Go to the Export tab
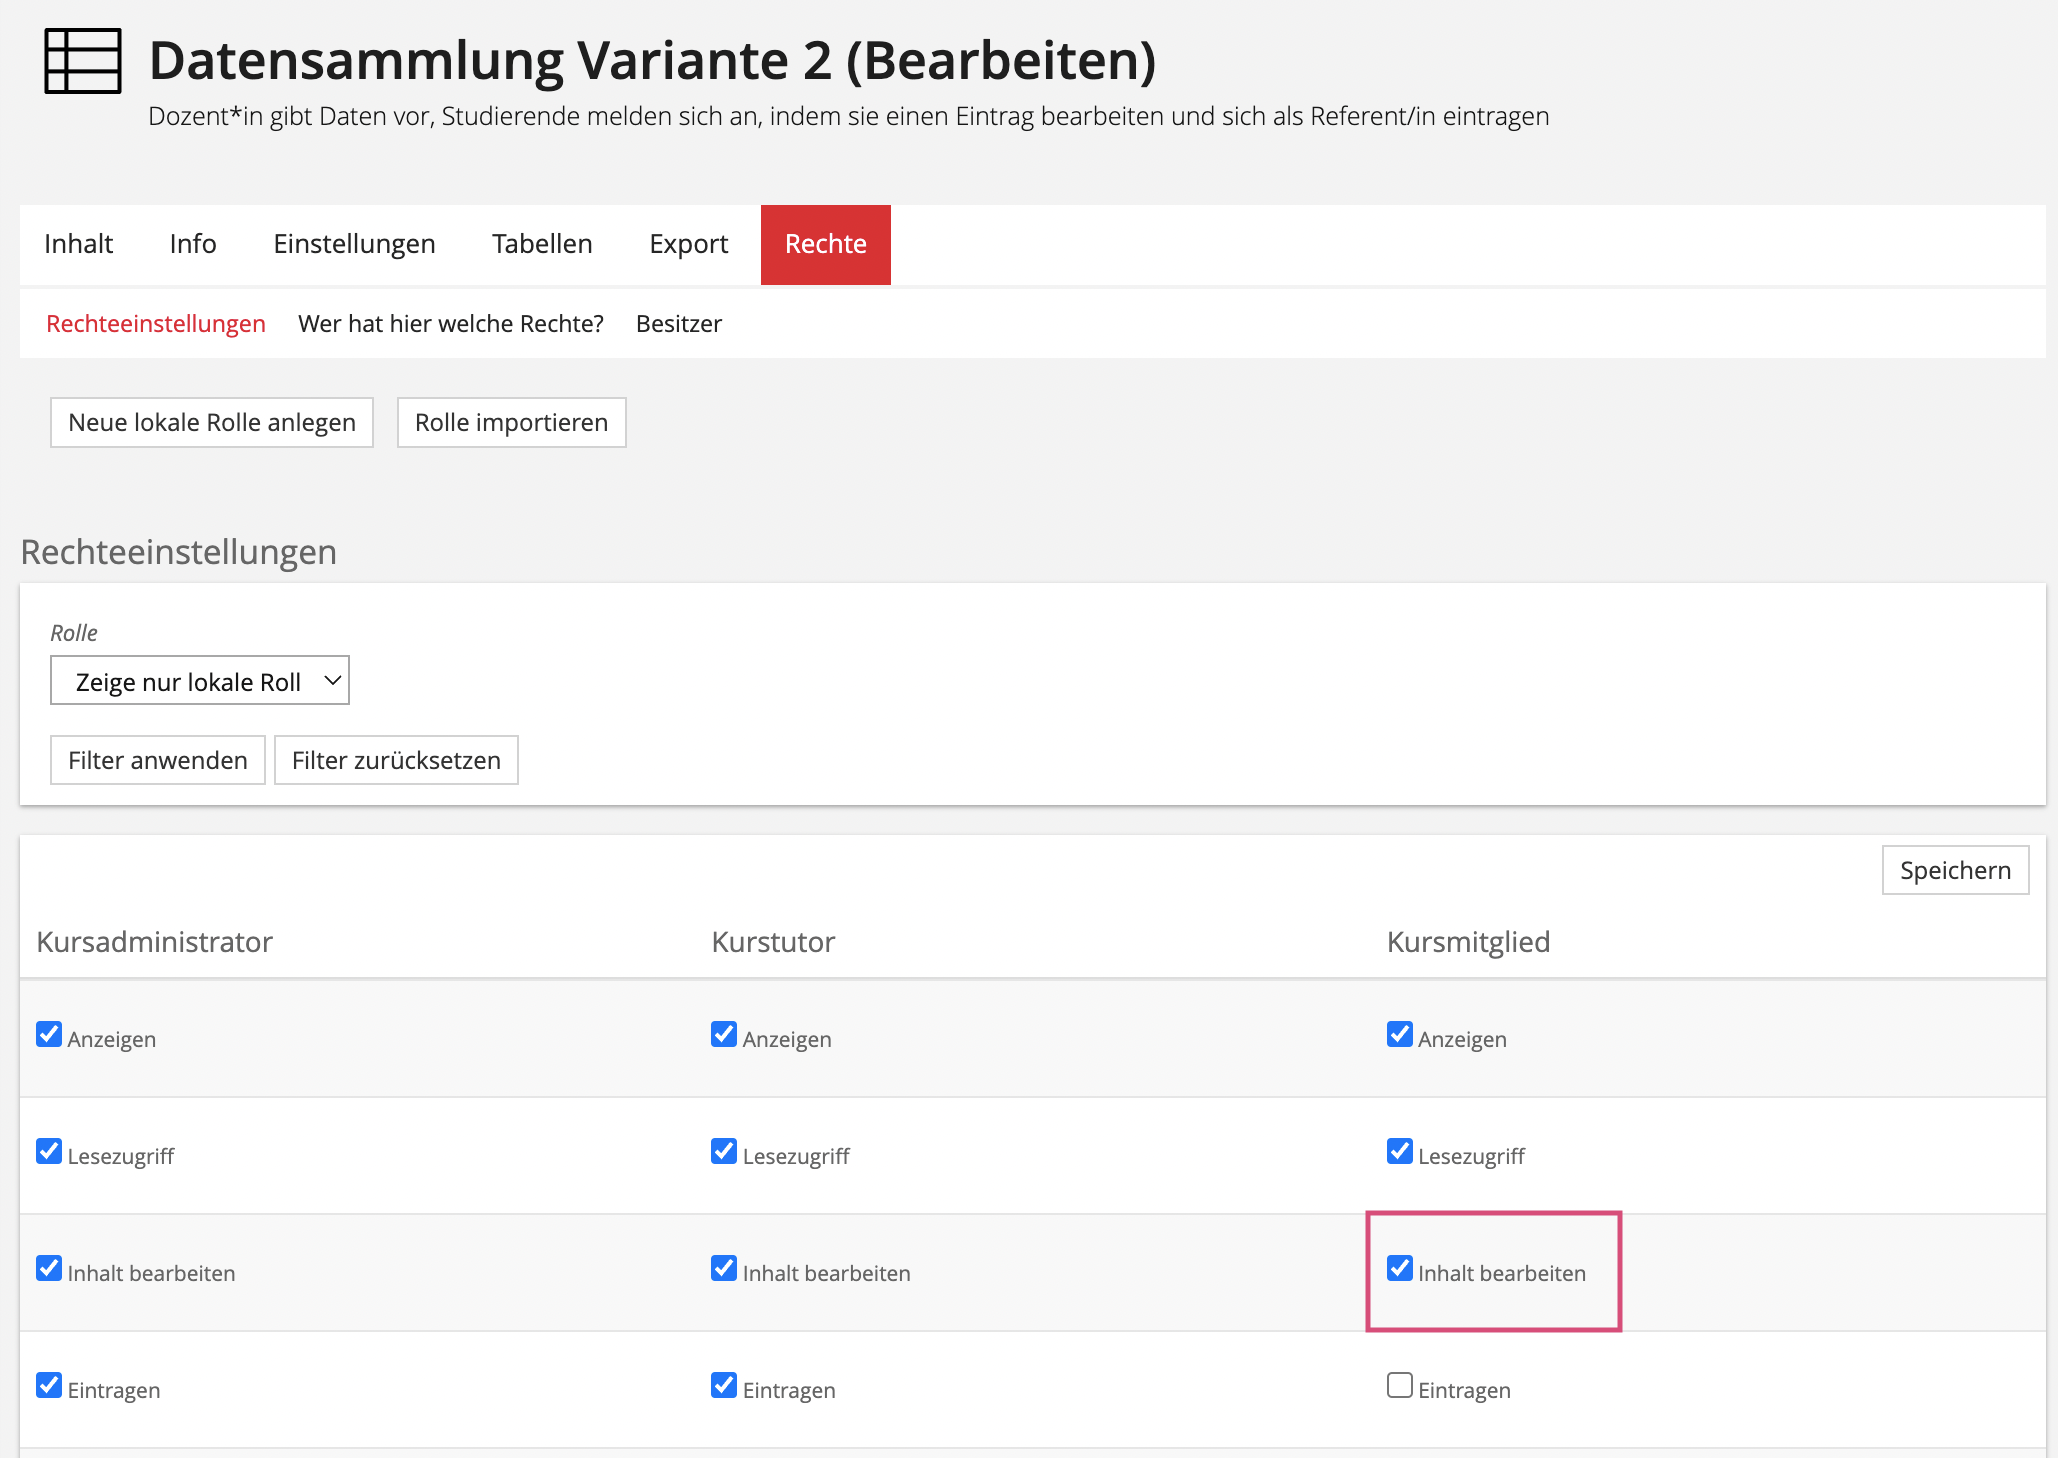The image size is (2058, 1458). [688, 244]
